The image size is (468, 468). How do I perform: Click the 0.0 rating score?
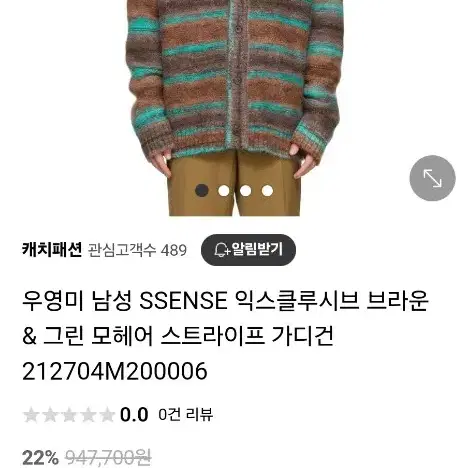point(134,415)
